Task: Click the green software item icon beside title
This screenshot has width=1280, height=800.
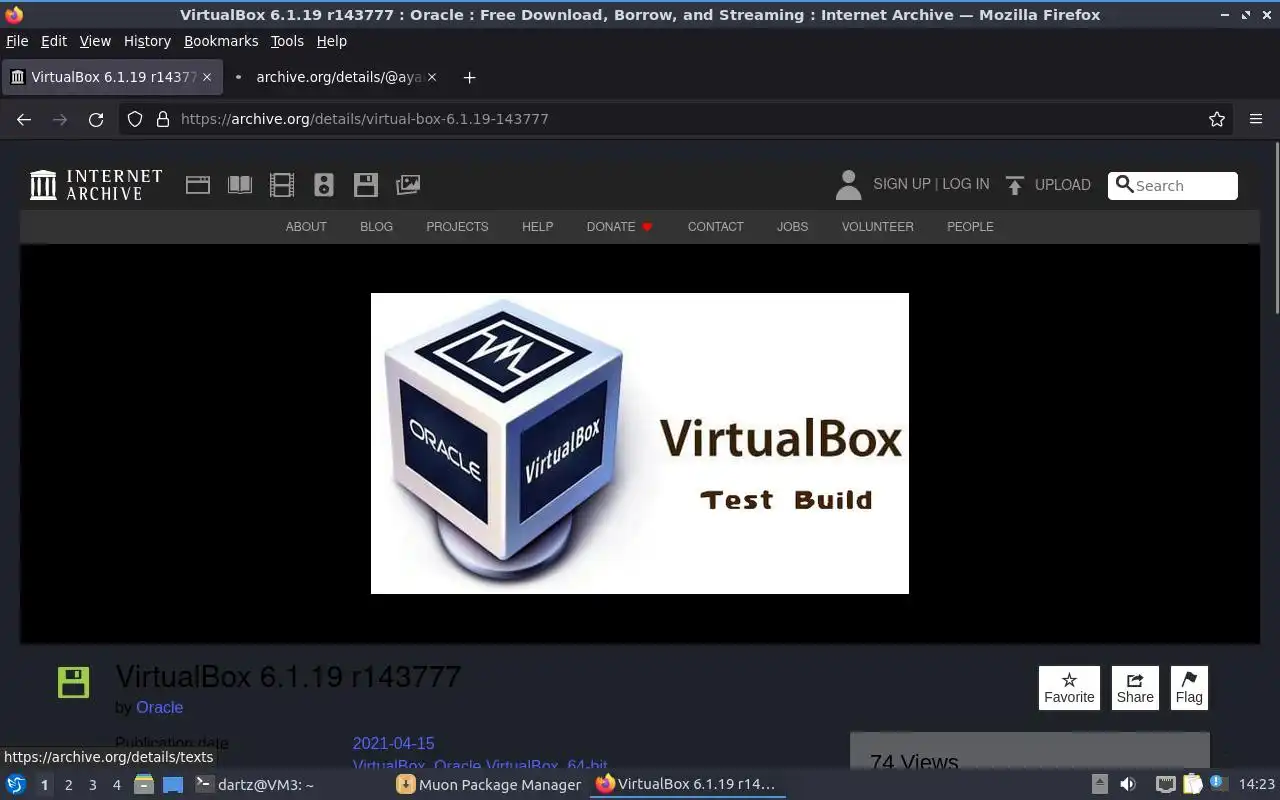Action: [x=73, y=682]
